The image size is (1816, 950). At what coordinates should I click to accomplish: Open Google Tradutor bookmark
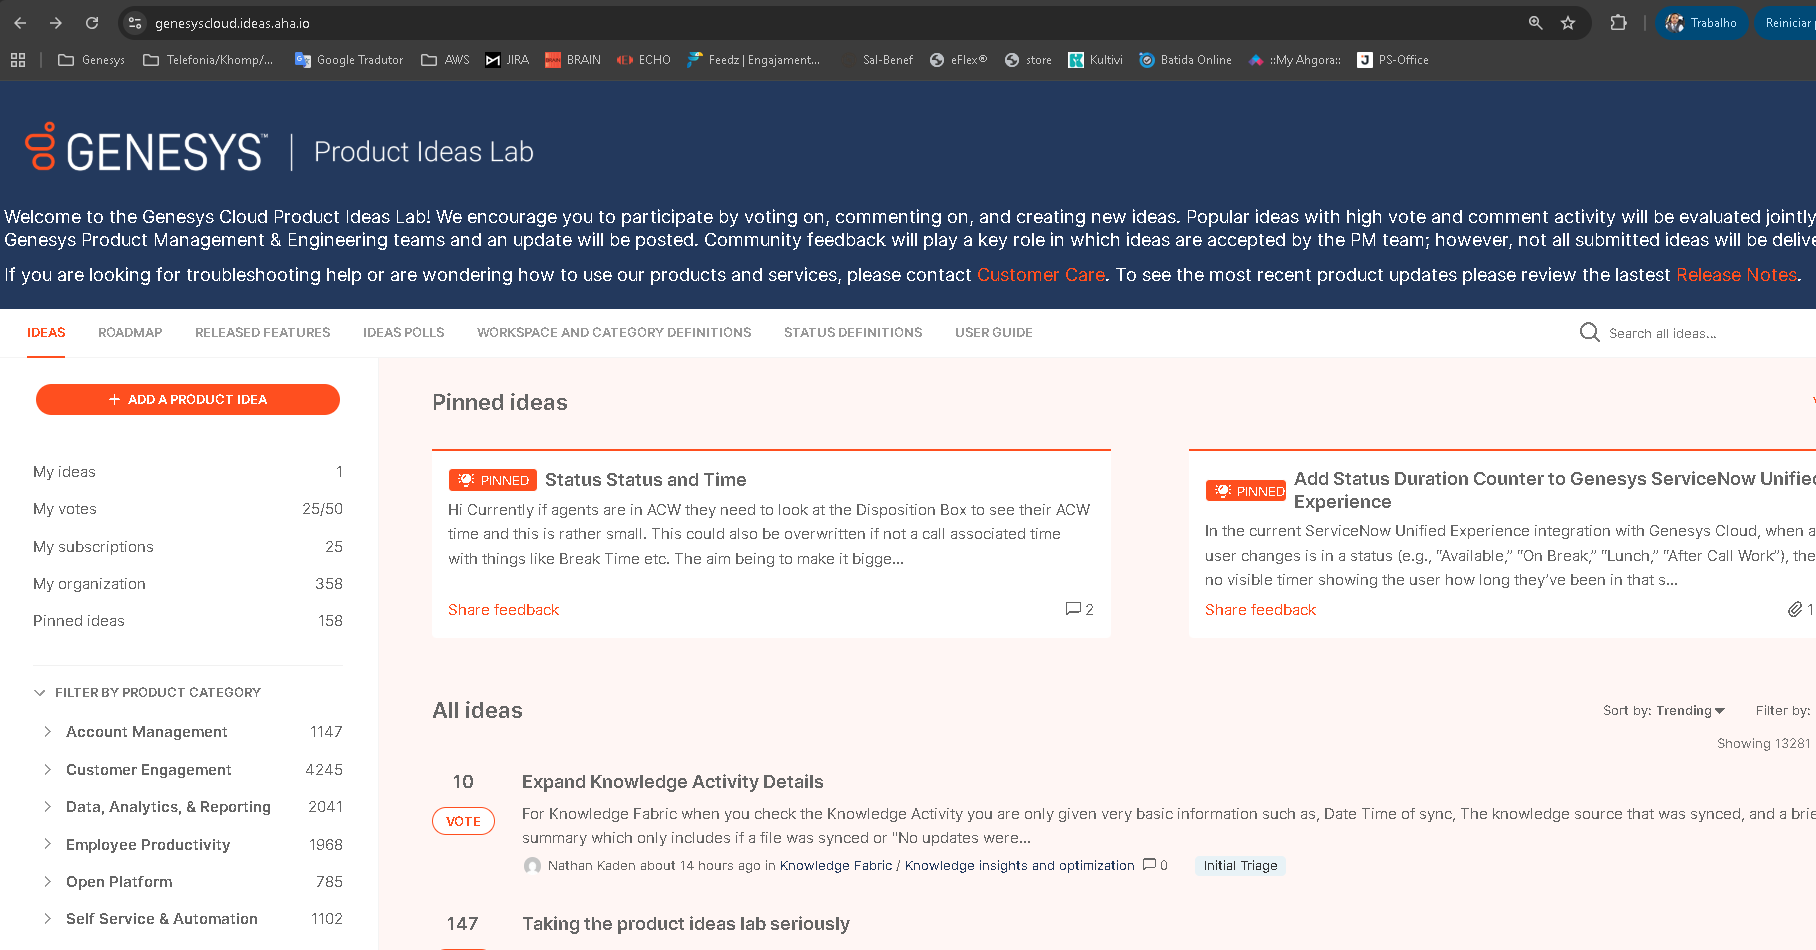pos(349,60)
